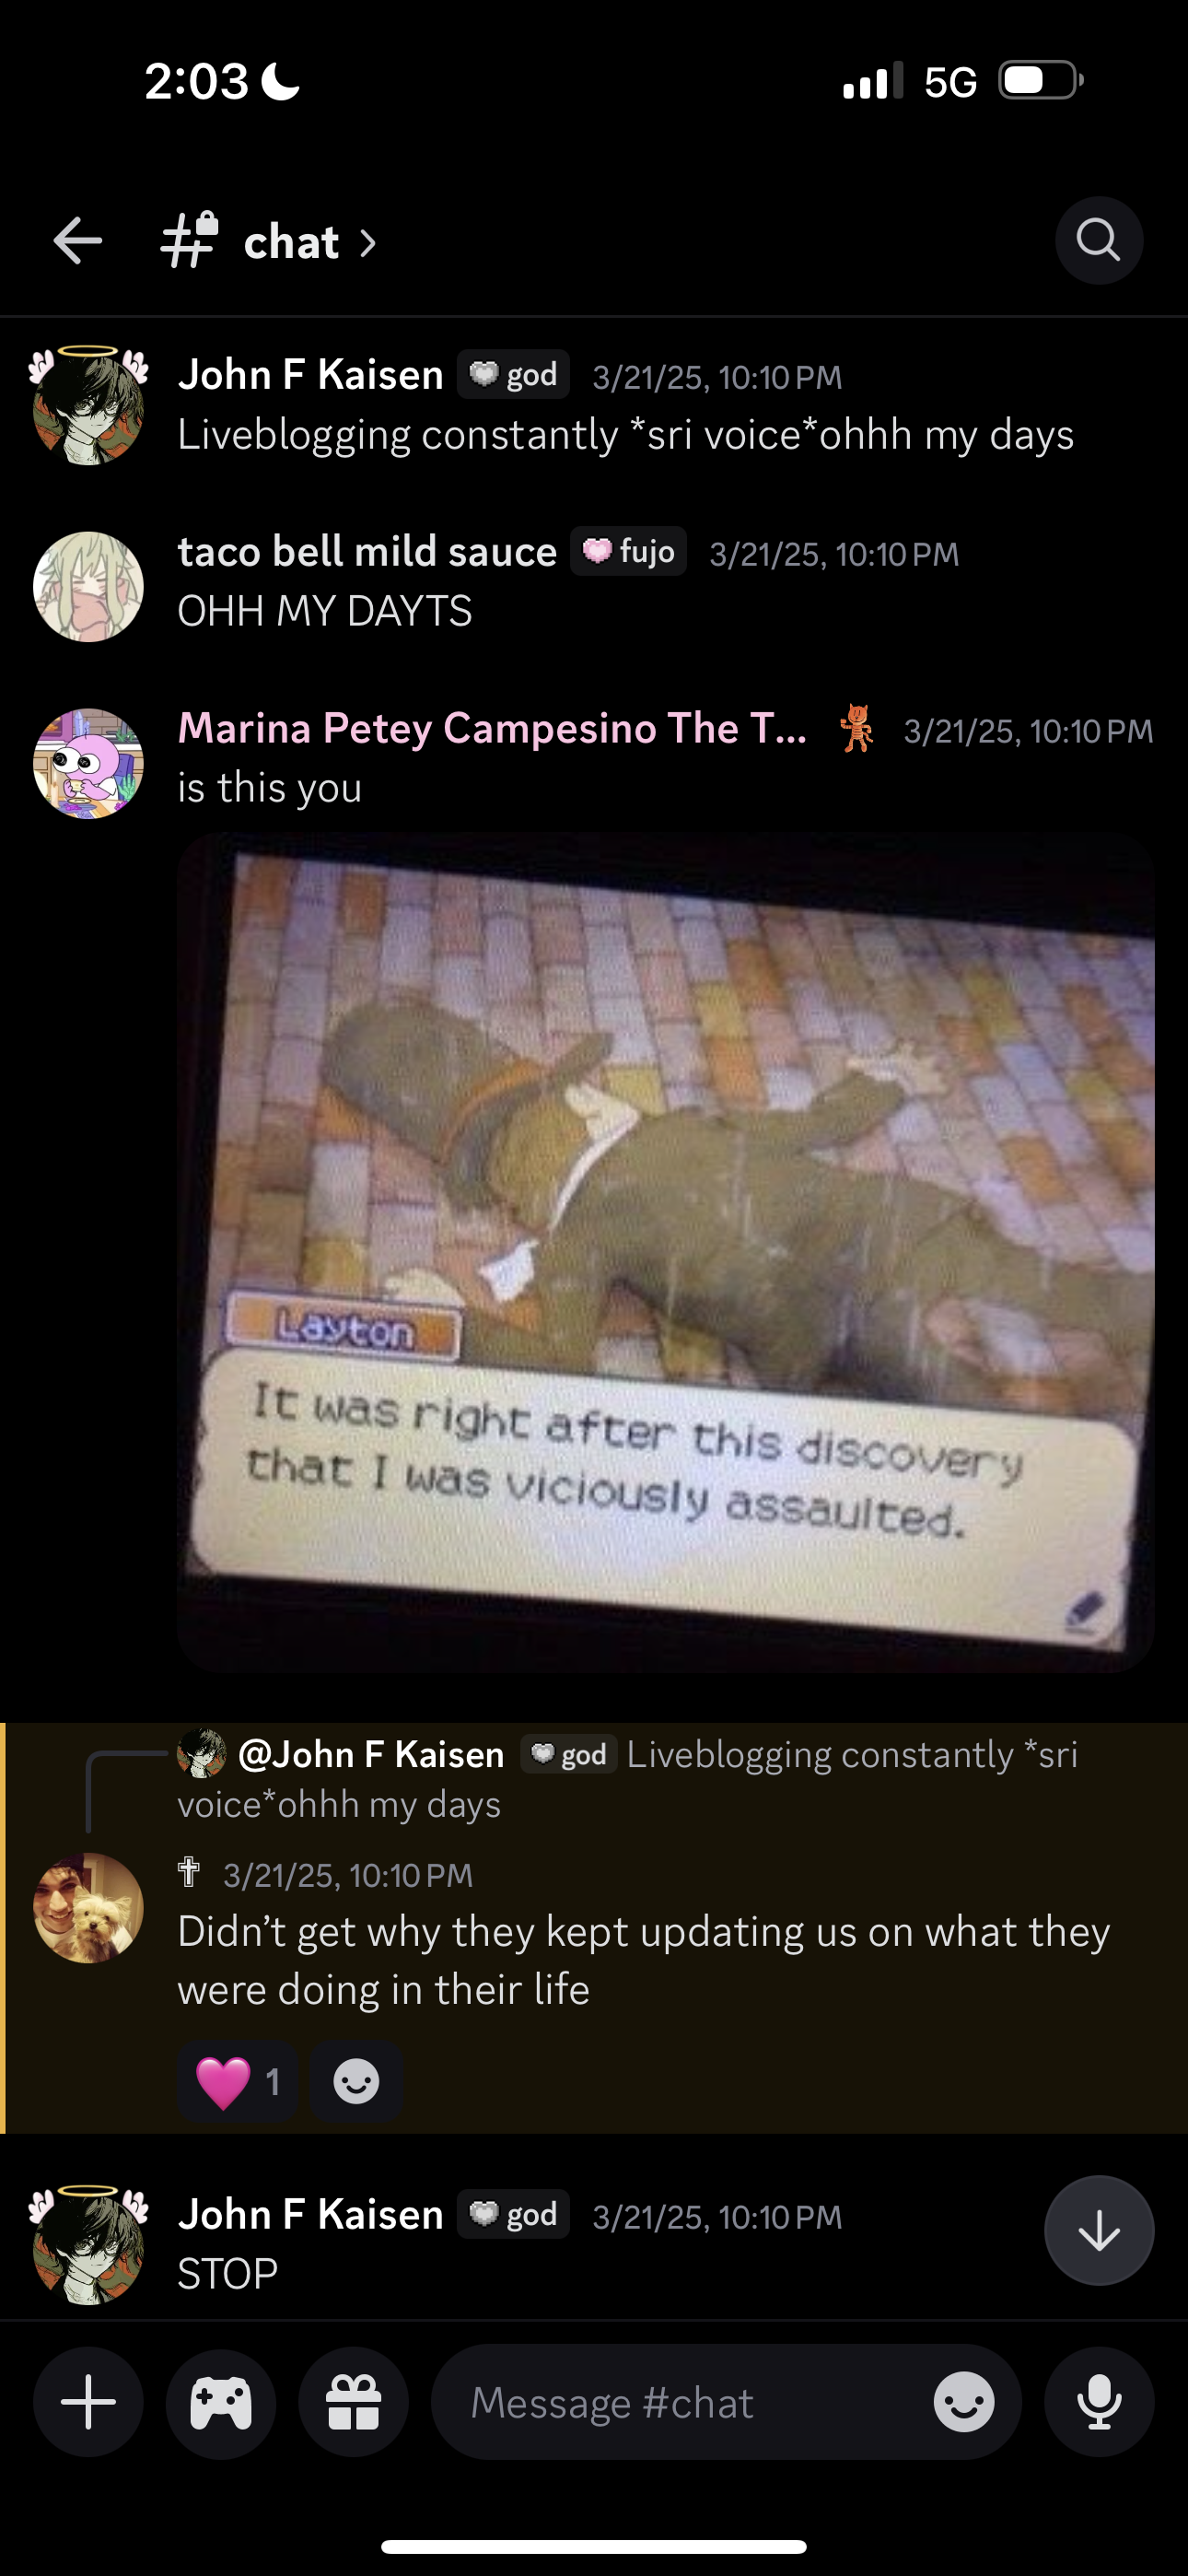The image size is (1188, 2576).
Task: Toggle the pink heart reaction
Action: (x=238, y=2082)
